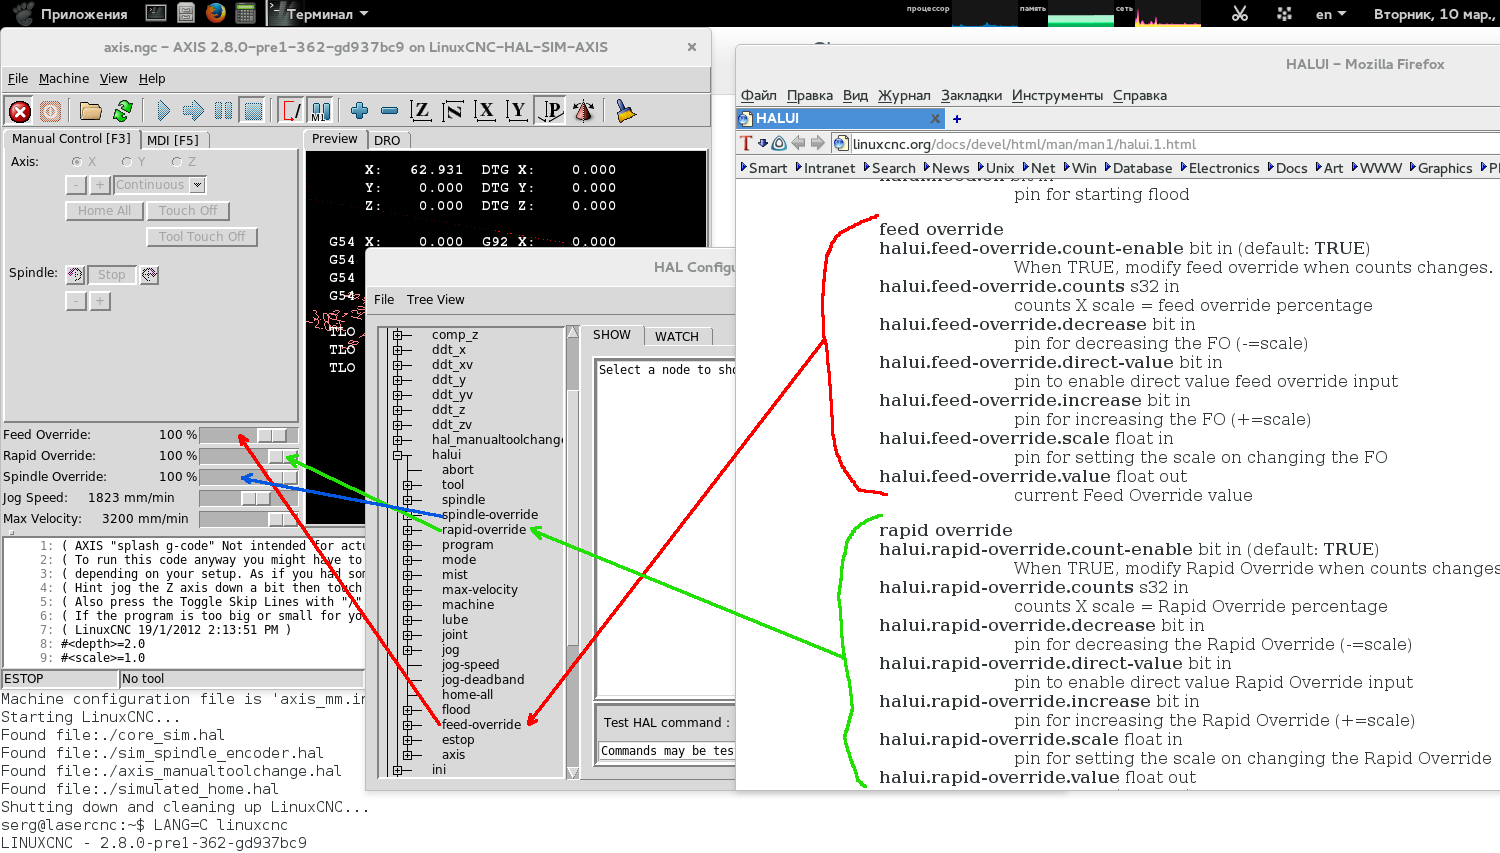This screenshot has height=853, width=1500.
Task: Reload the current file with green arrows icon
Action: [x=123, y=111]
